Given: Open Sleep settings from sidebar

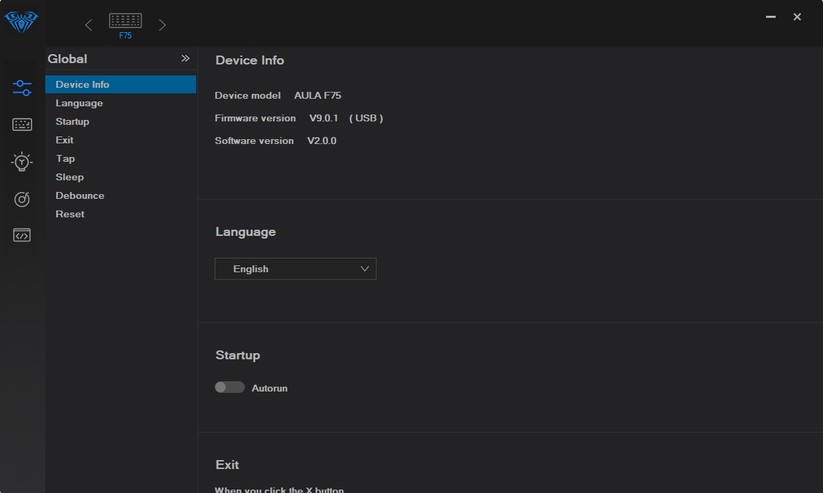Looking at the screenshot, I should coord(70,177).
